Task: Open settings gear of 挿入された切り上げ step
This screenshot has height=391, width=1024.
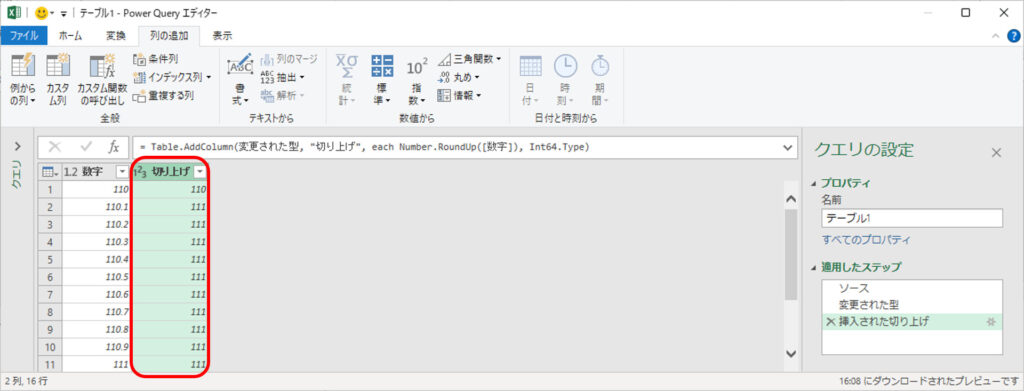Action: (991, 321)
